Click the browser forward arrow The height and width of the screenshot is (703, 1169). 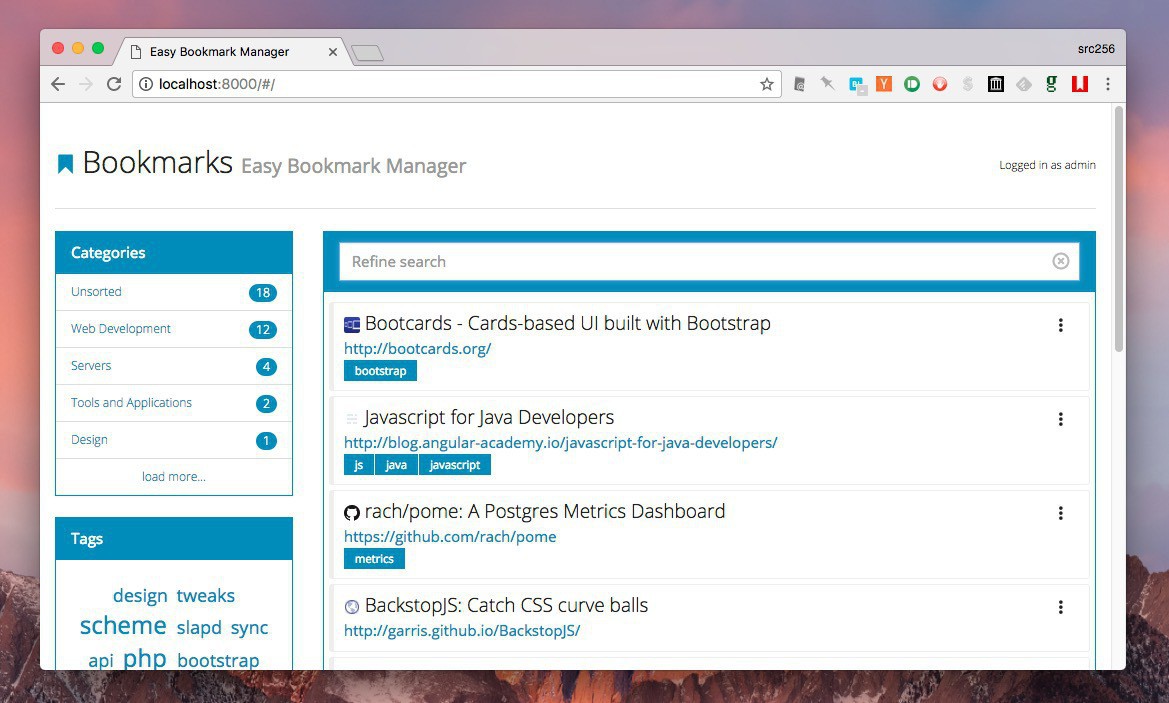pos(86,84)
